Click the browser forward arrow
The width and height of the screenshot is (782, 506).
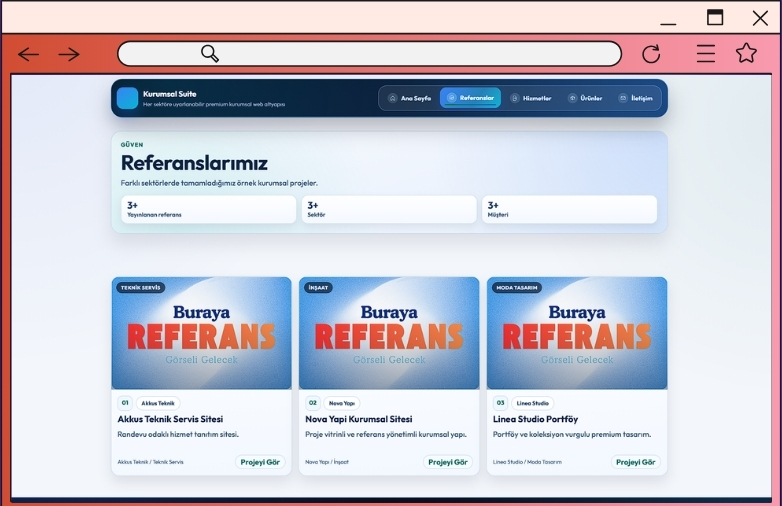click(68, 54)
